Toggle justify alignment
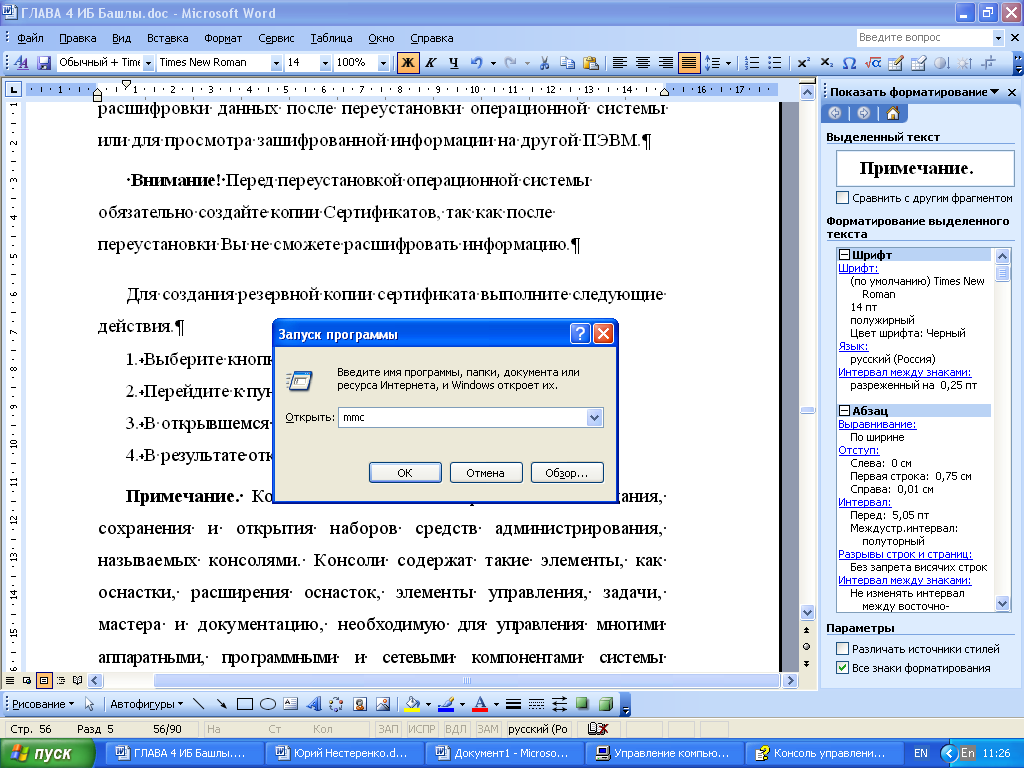The width and height of the screenshot is (1024, 768). point(688,63)
